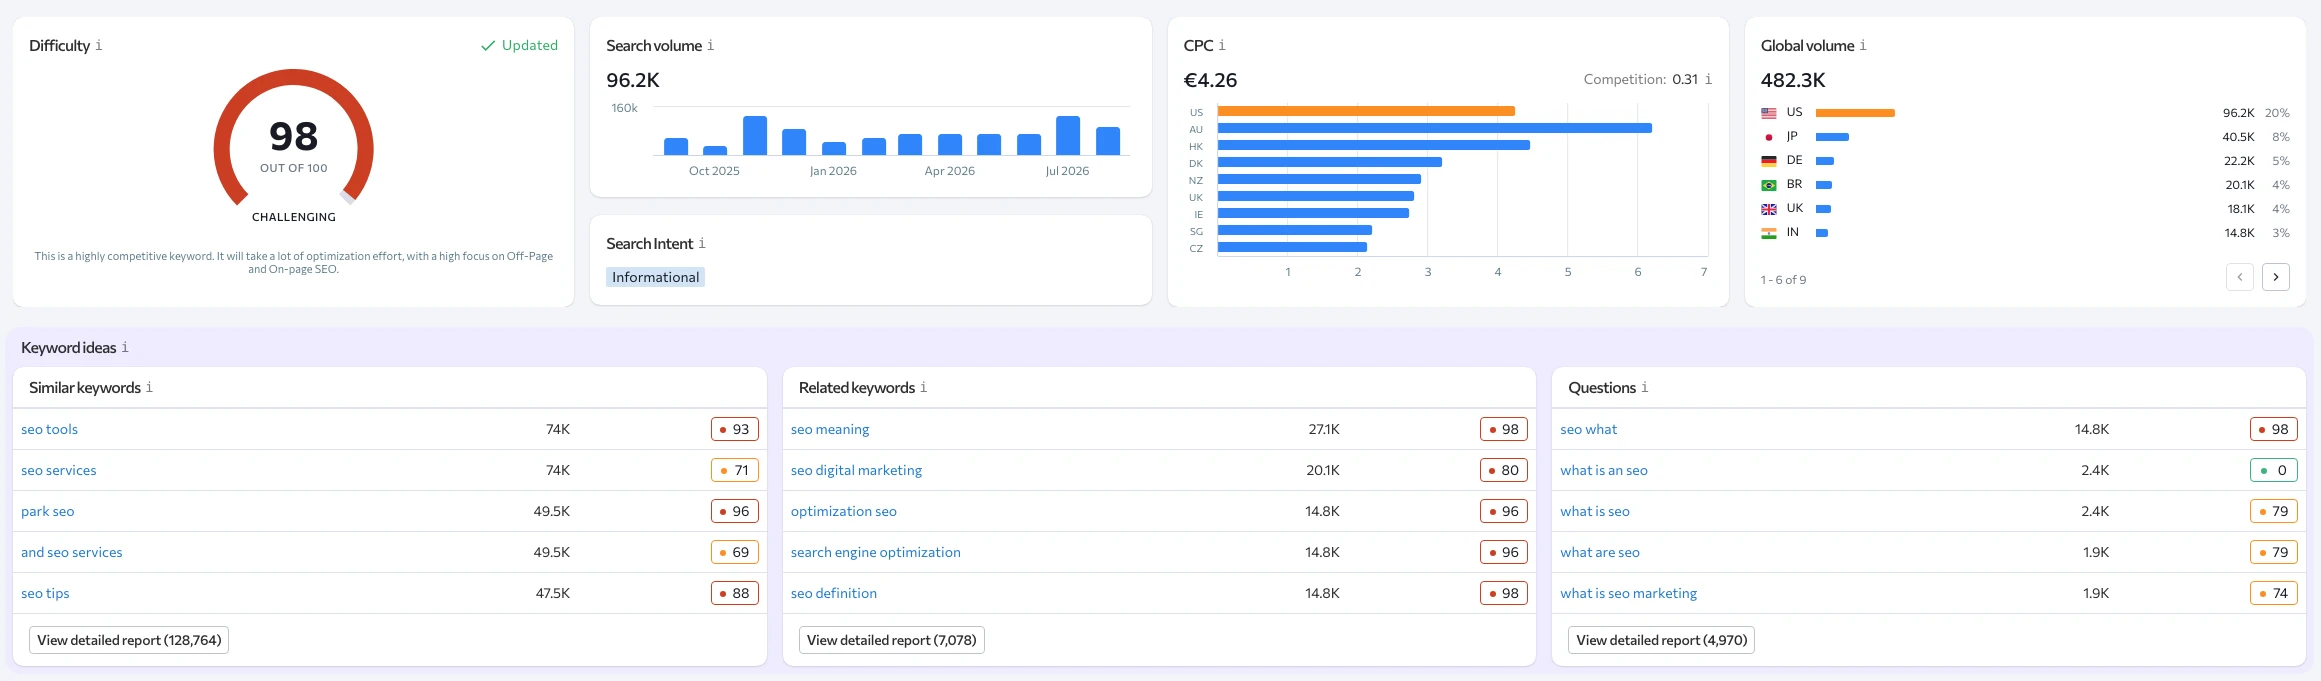This screenshot has width=2321, height=681.
Task: Click the Brazil flag icon
Action: click(1769, 185)
